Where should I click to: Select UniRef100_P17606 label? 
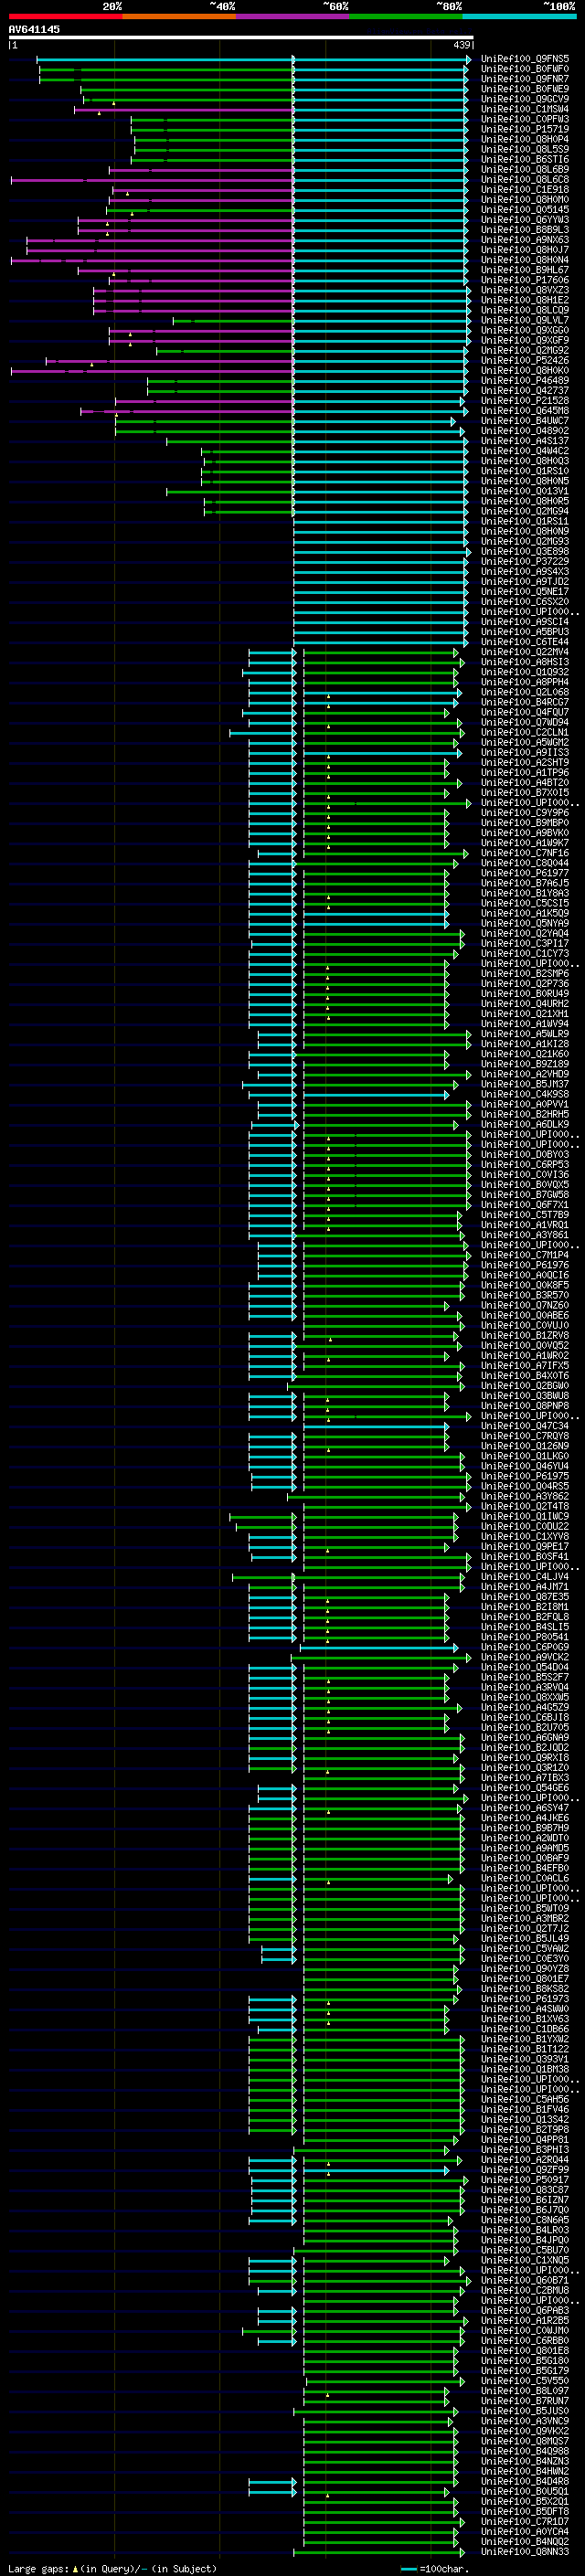(x=524, y=280)
